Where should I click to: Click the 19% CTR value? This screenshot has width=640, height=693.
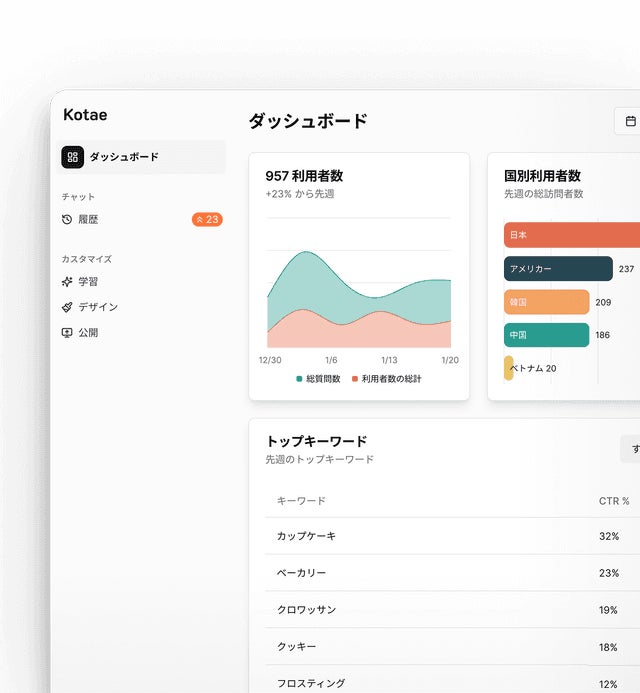pyautogui.click(x=608, y=610)
